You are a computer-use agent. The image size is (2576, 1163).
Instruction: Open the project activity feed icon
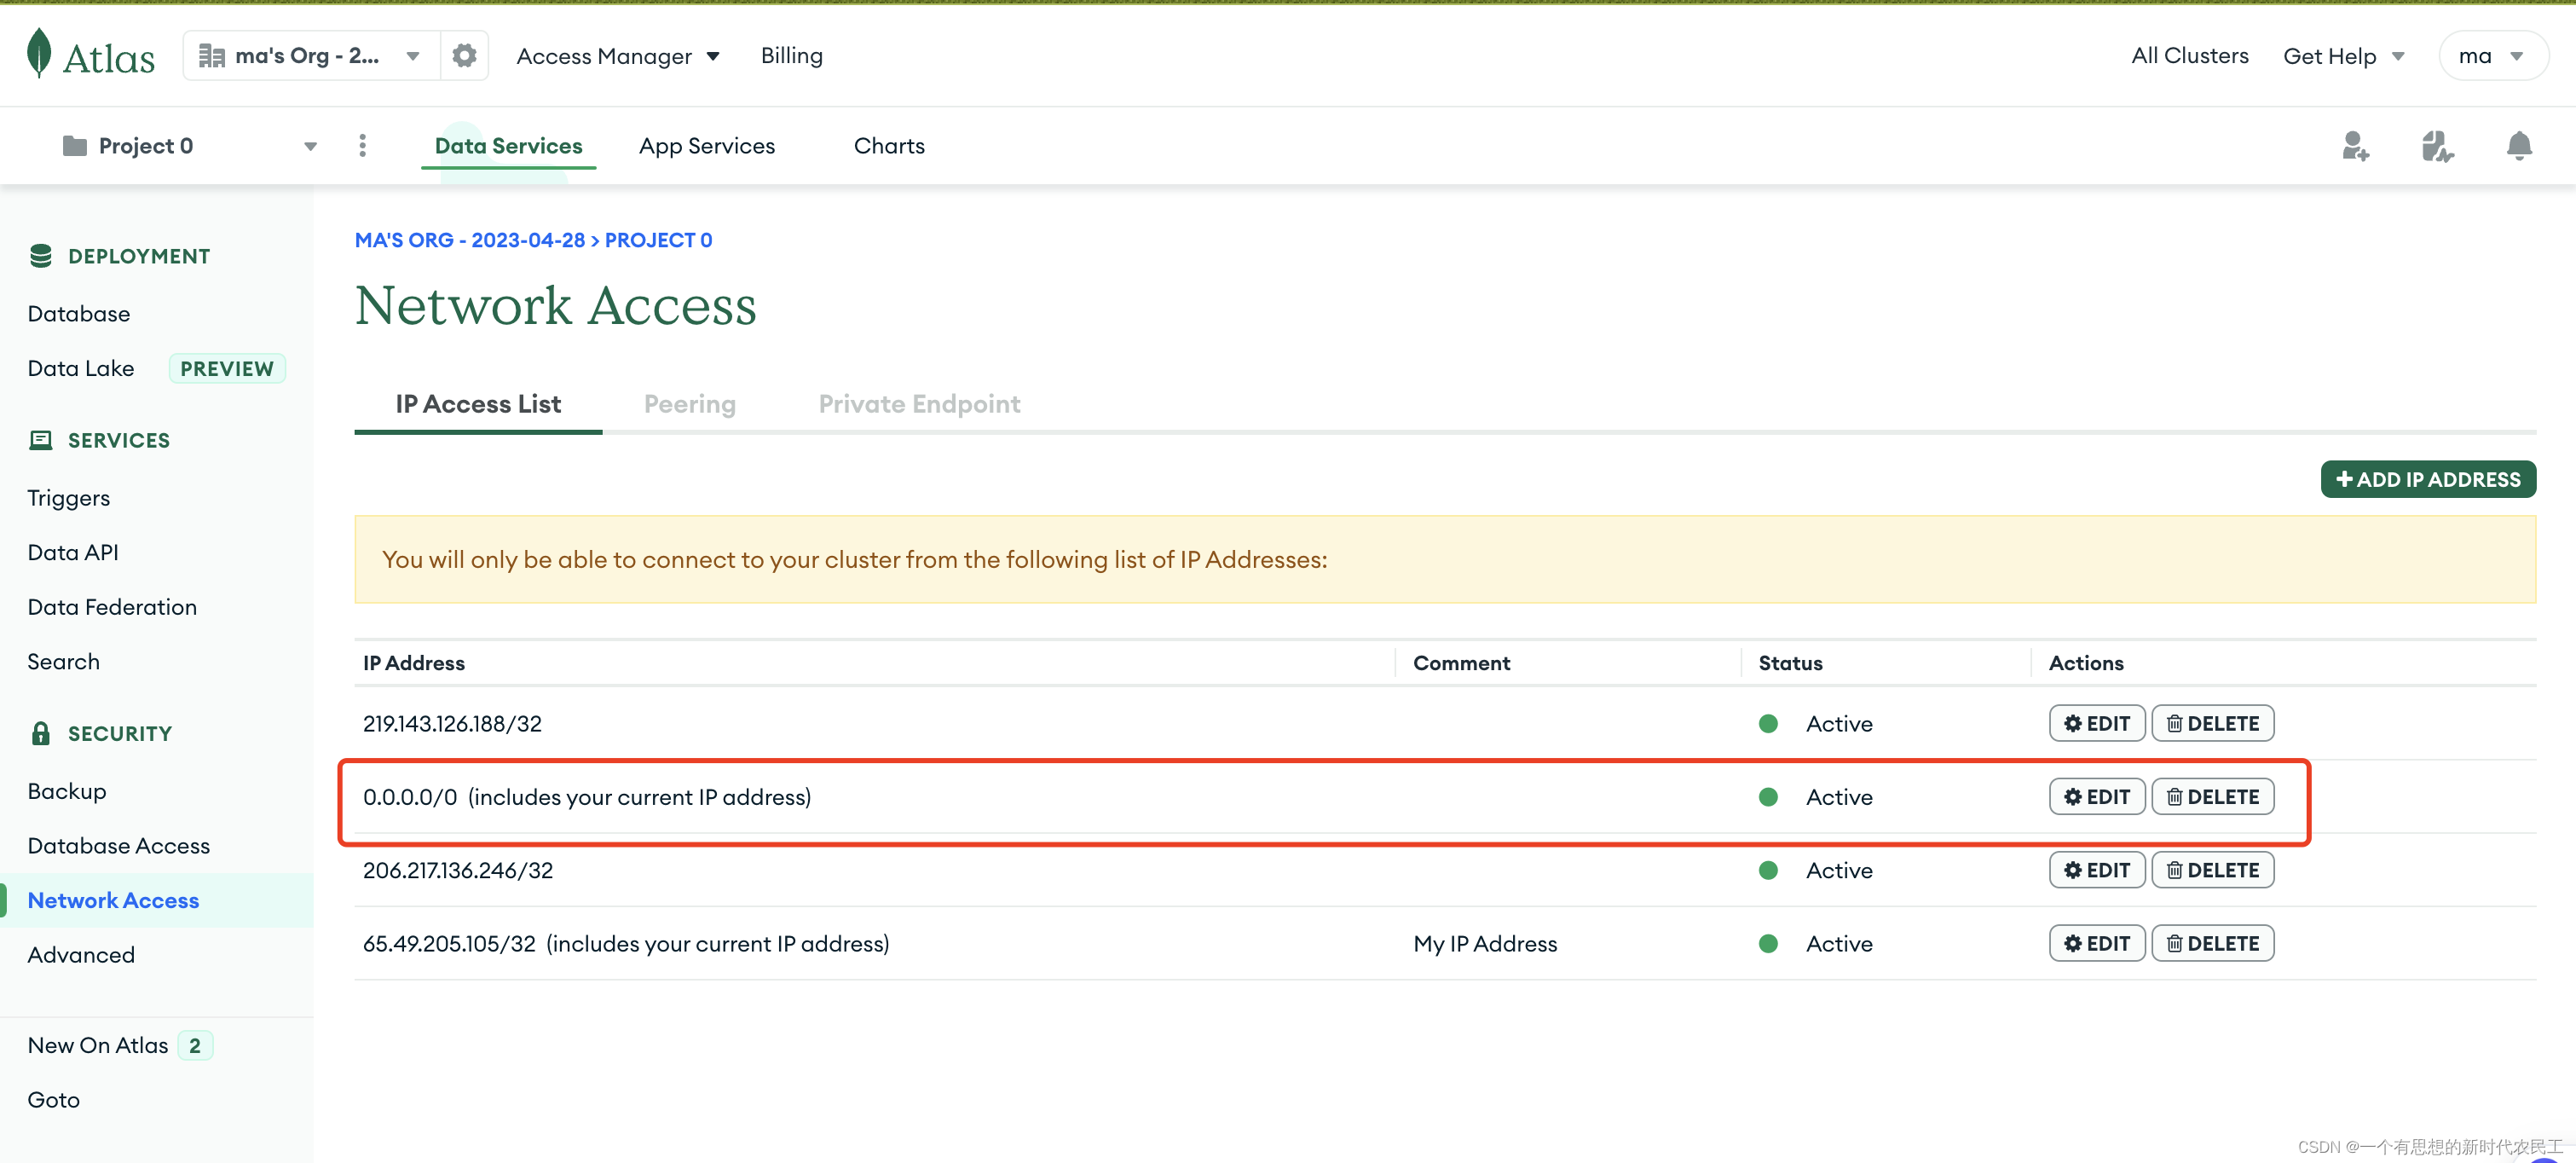(2437, 146)
